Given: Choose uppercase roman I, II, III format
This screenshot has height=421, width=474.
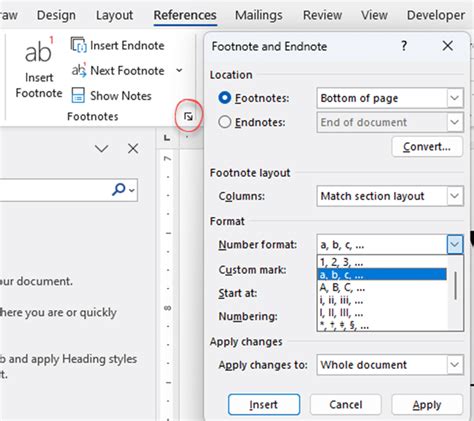Looking at the screenshot, I should tap(382, 313).
